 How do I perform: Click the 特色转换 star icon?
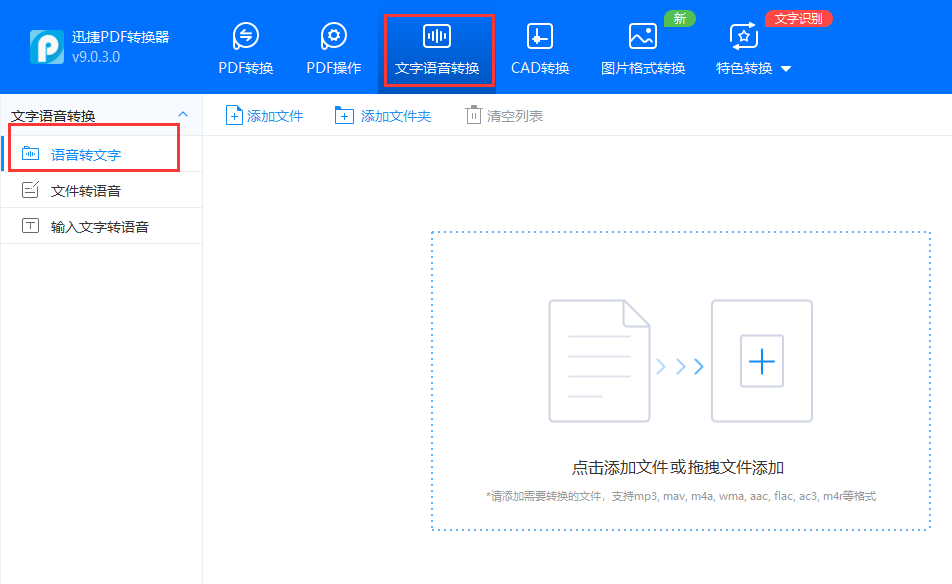pos(743,37)
